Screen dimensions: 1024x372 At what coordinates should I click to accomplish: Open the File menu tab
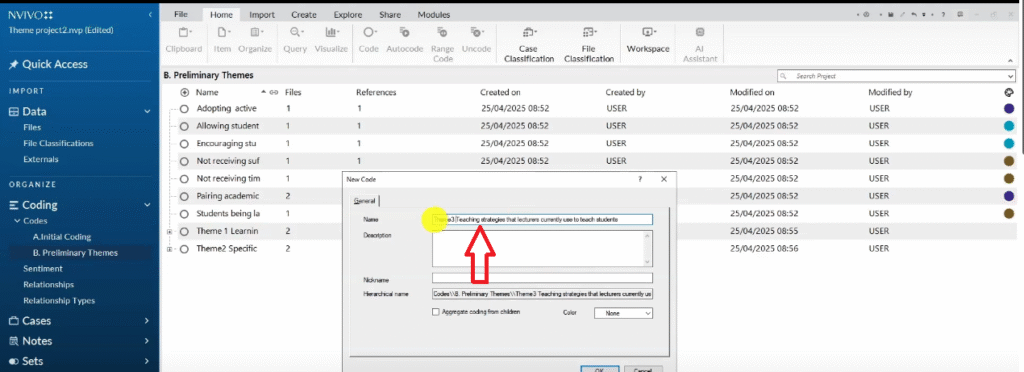181,14
